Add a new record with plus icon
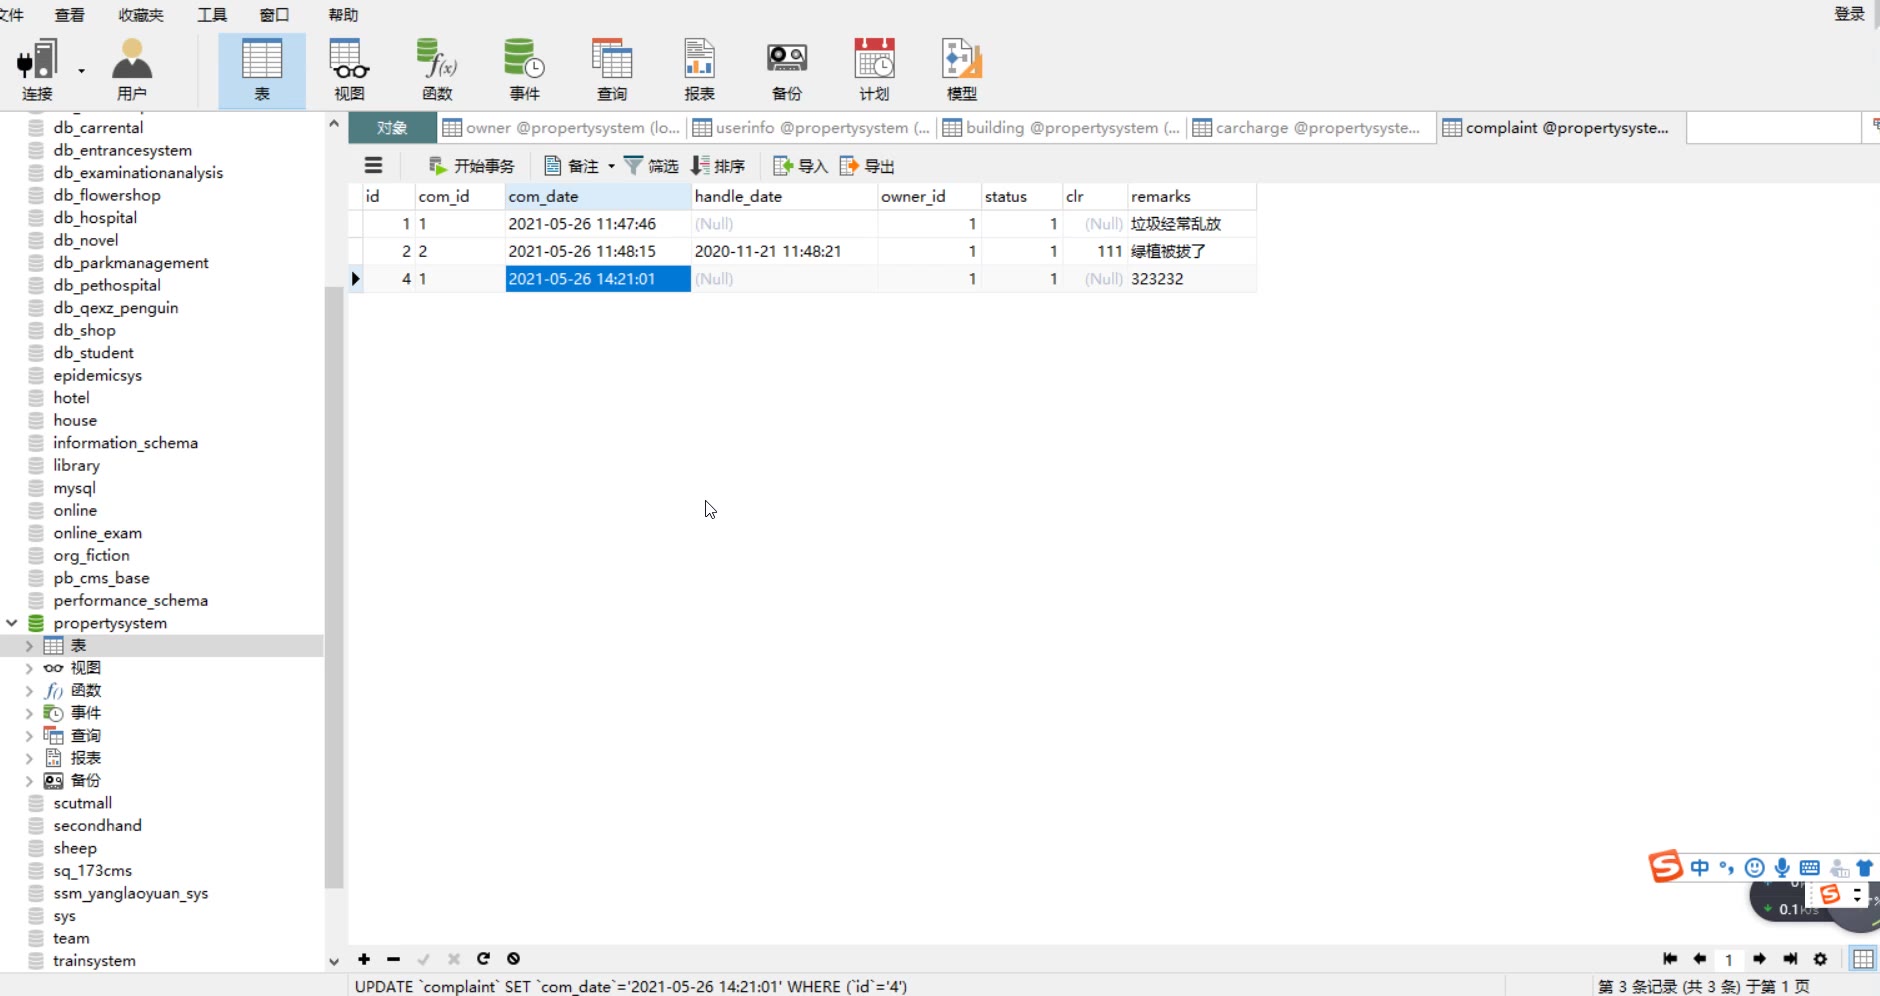 tap(364, 959)
